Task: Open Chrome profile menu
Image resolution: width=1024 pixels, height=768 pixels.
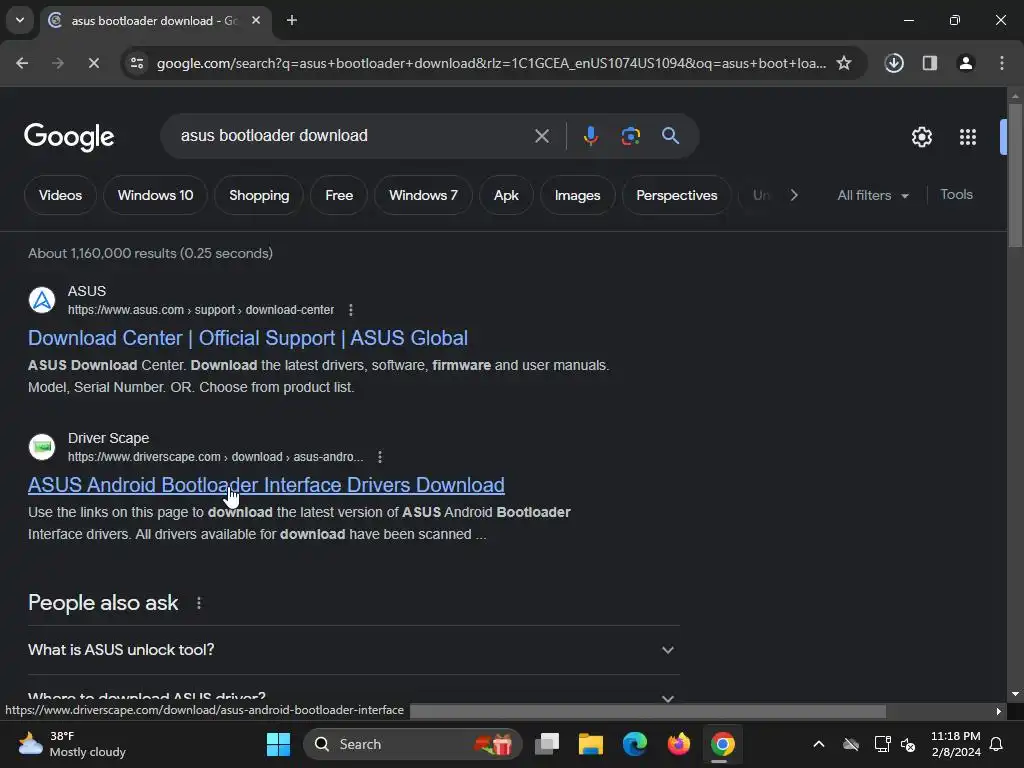Action: pos(966,63)
